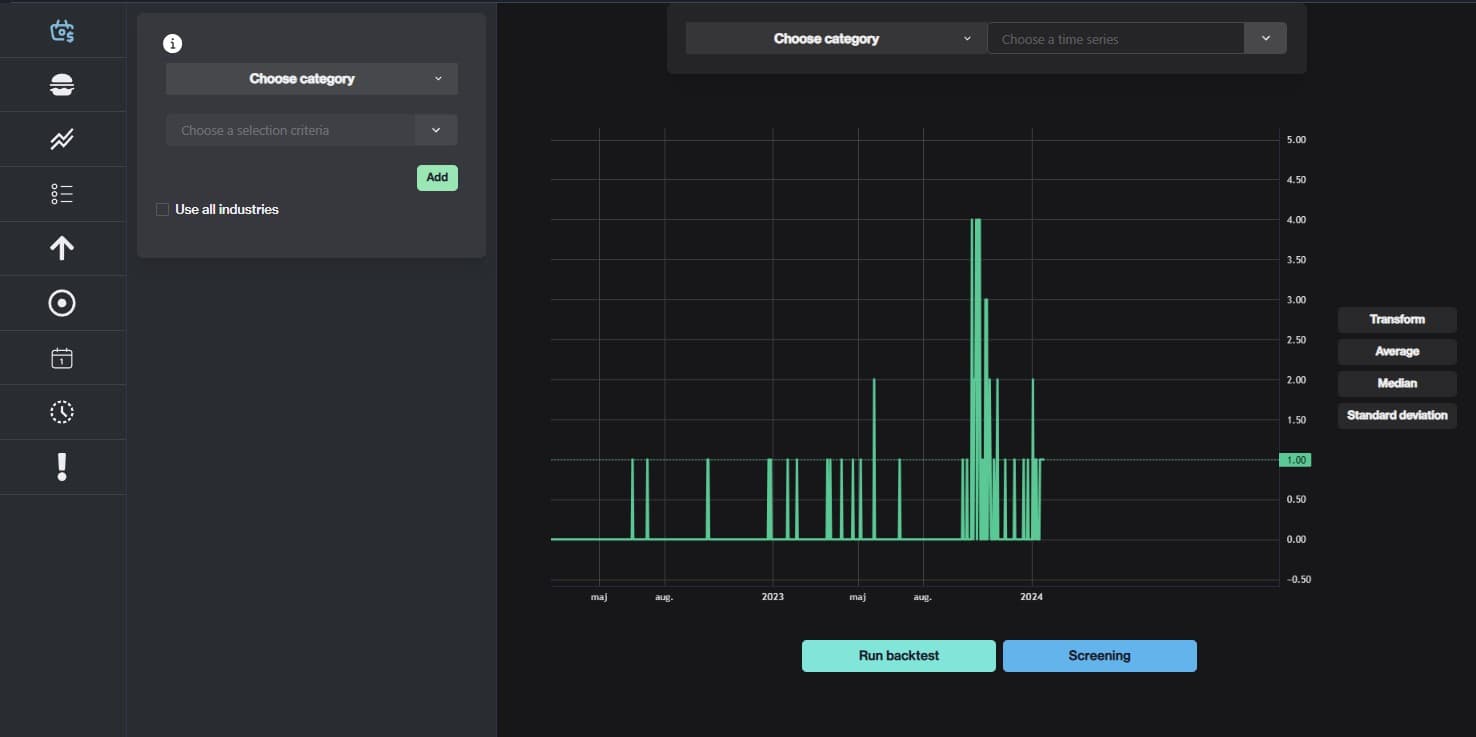Toggle the Use all industries checkbox
1476x737 pixels.
point(162,209)
